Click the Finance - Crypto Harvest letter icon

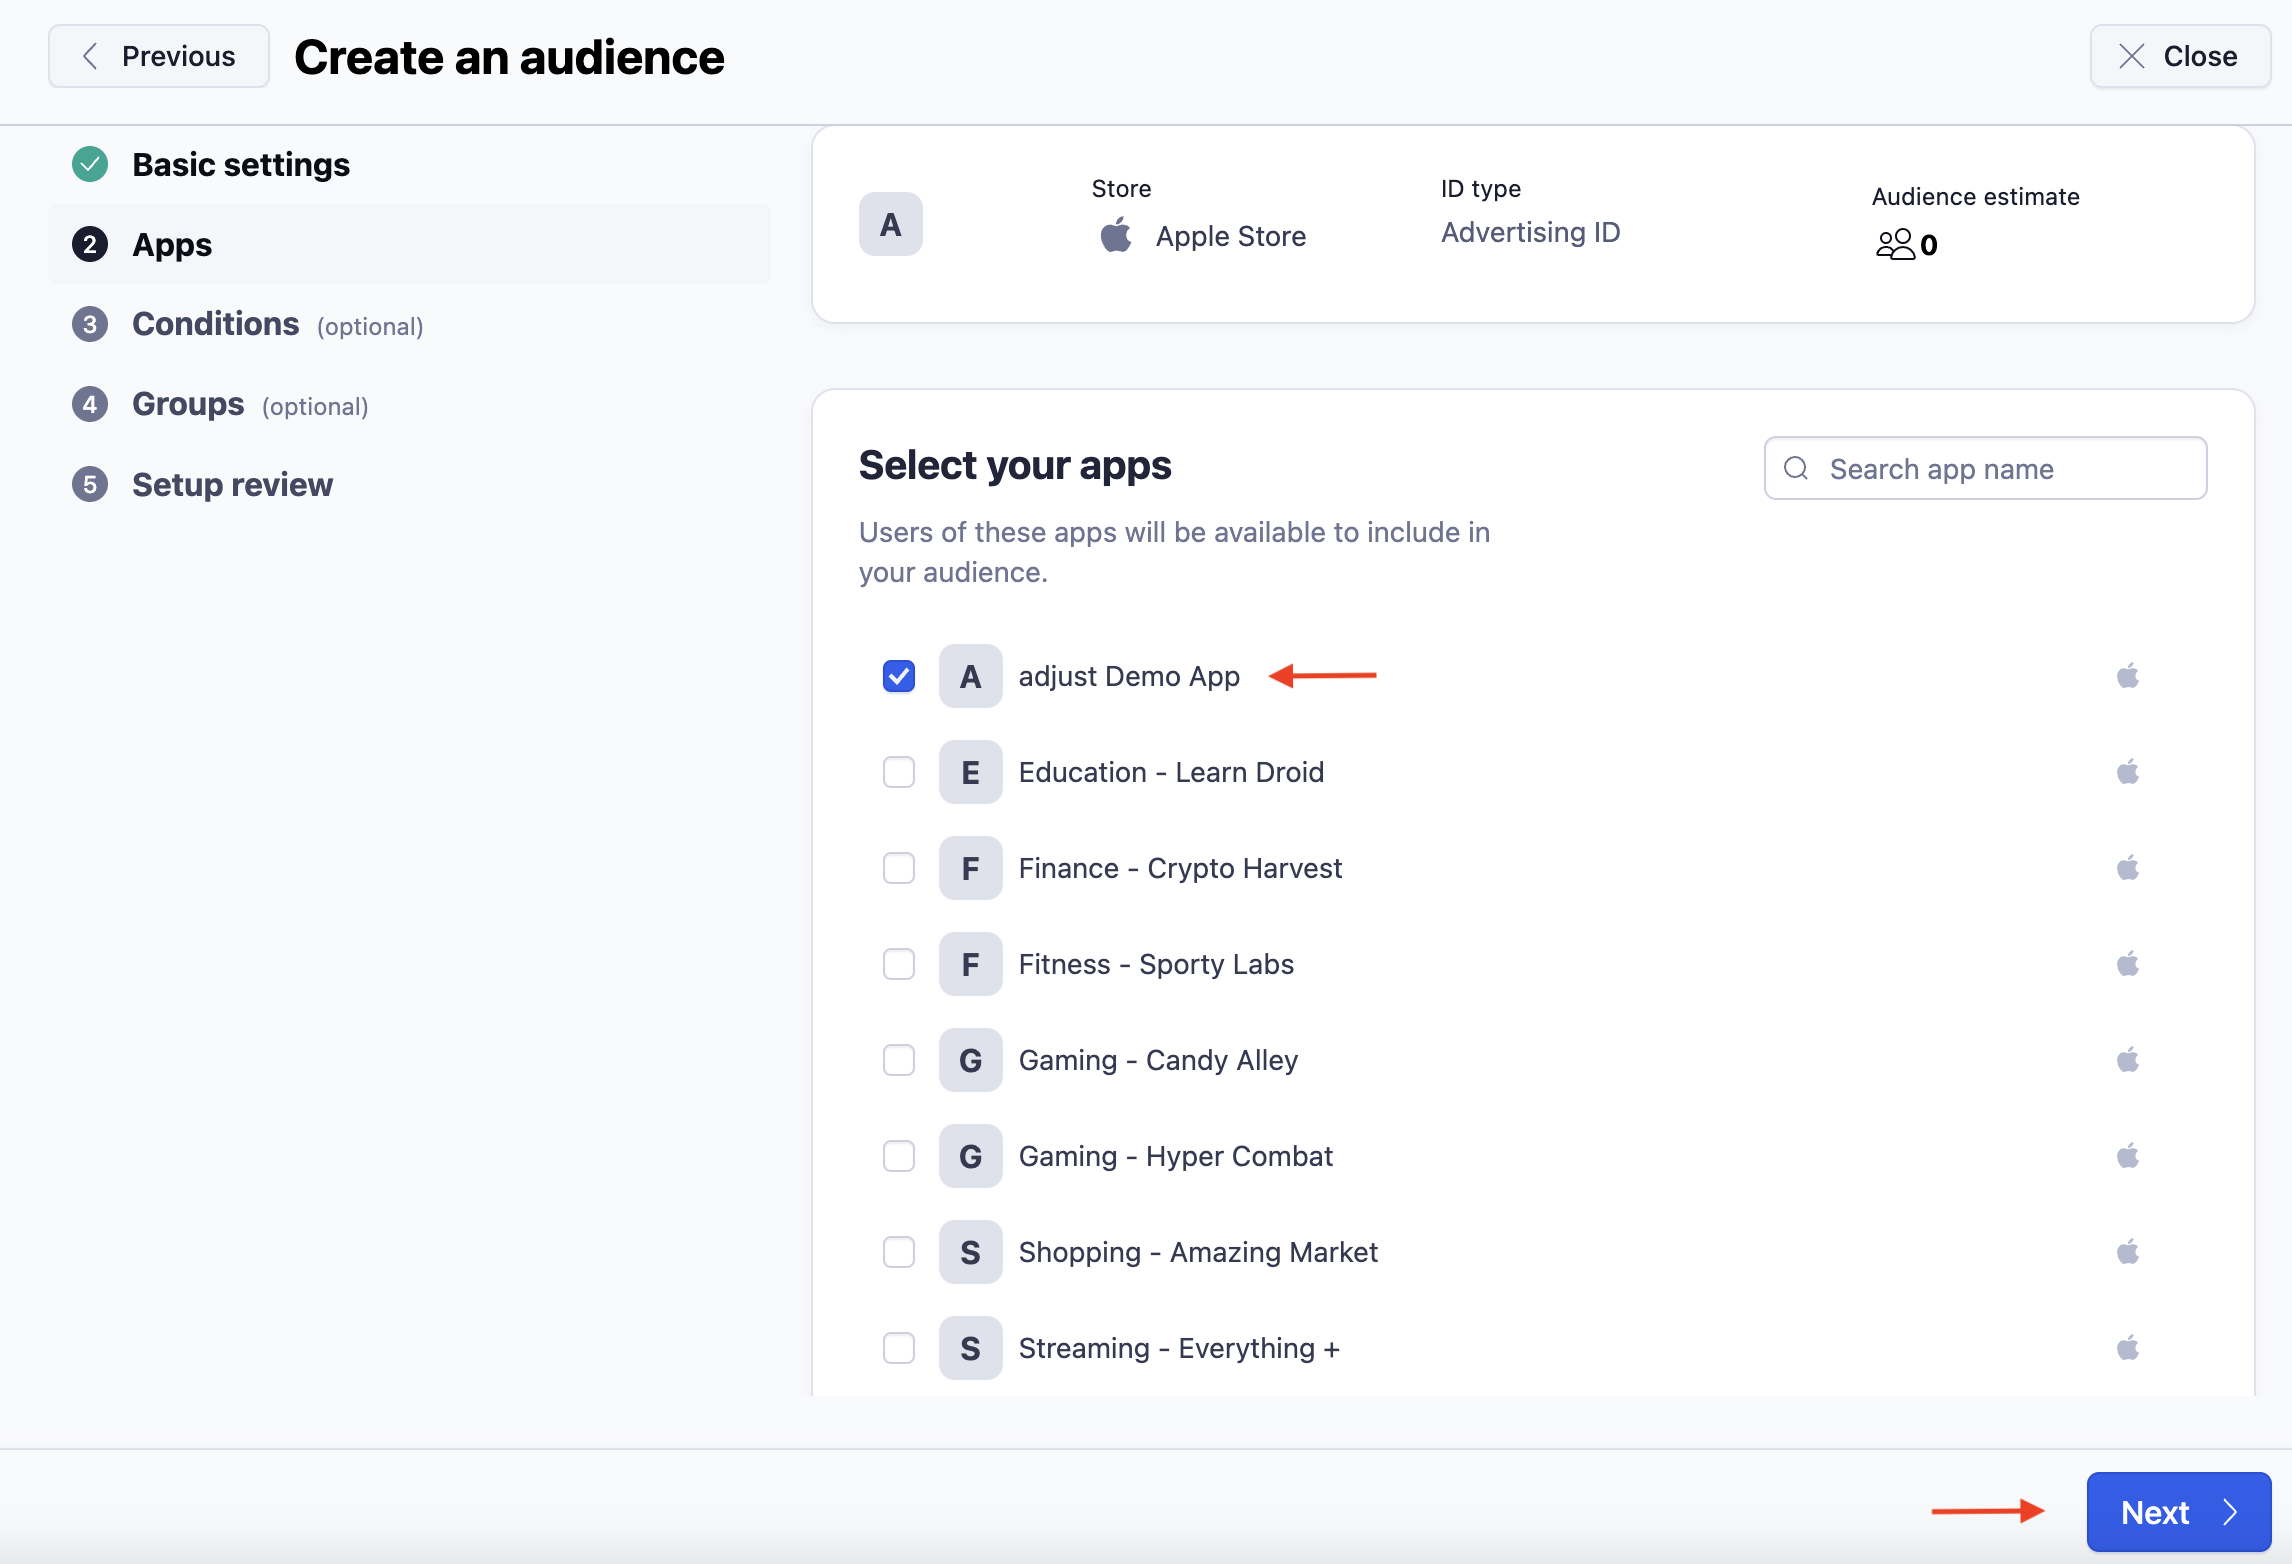pyautogui.click(x=970, y=868)
